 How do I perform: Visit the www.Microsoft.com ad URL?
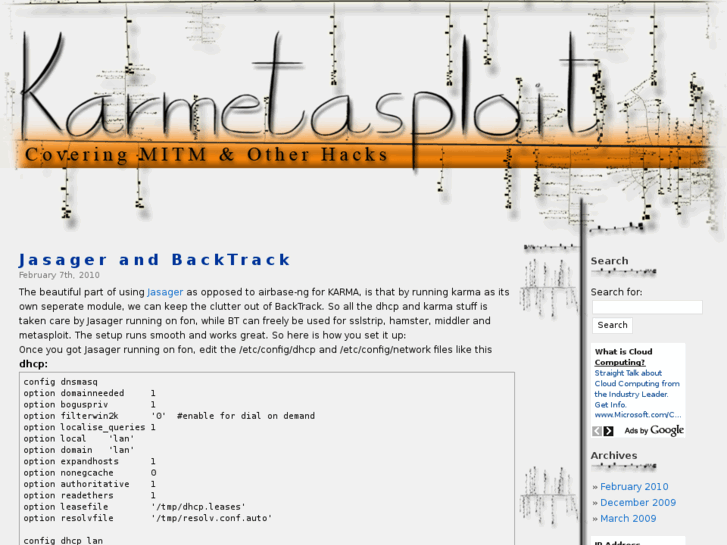click(638, 415)
